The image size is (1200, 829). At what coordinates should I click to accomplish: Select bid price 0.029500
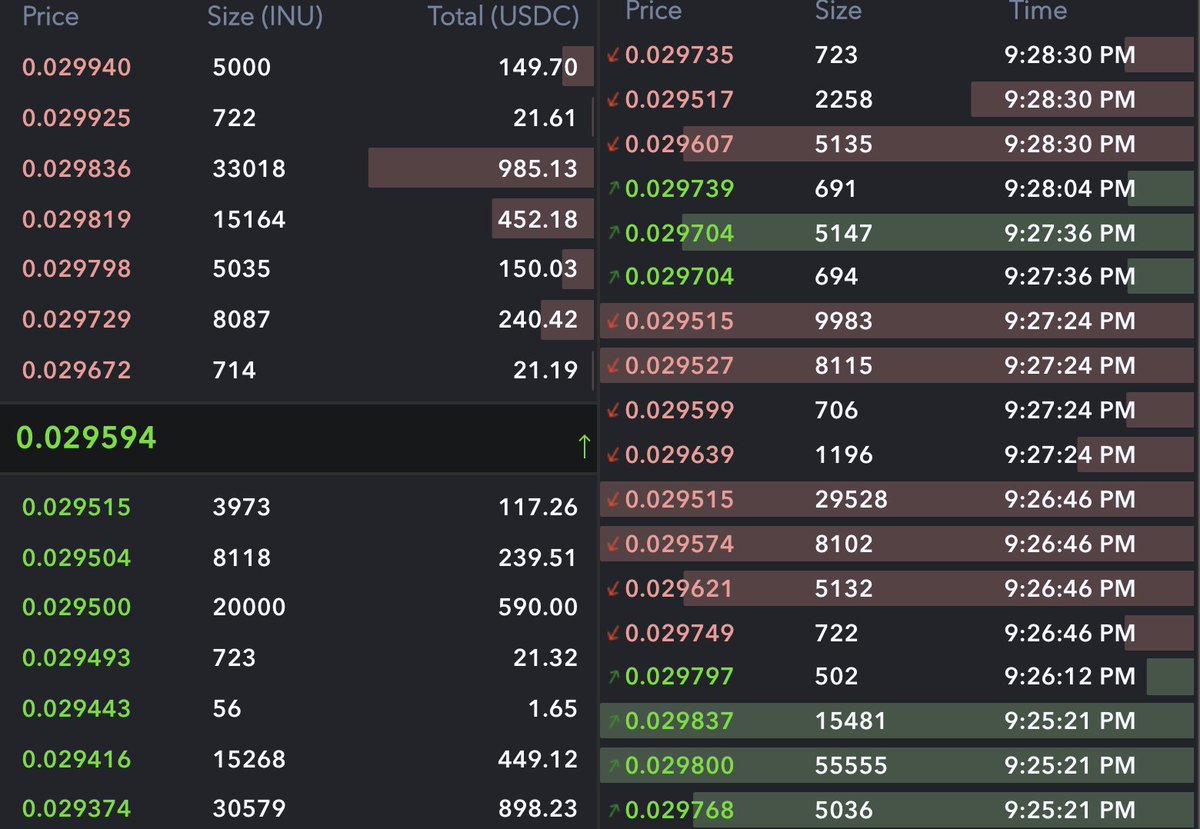76,608
